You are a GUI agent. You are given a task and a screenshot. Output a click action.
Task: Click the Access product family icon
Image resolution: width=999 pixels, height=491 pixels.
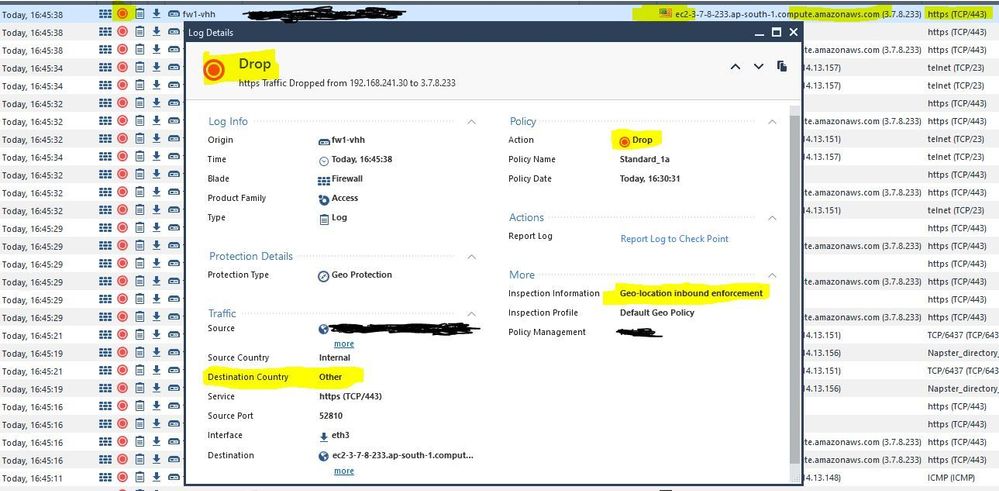[x=324, y=199]
